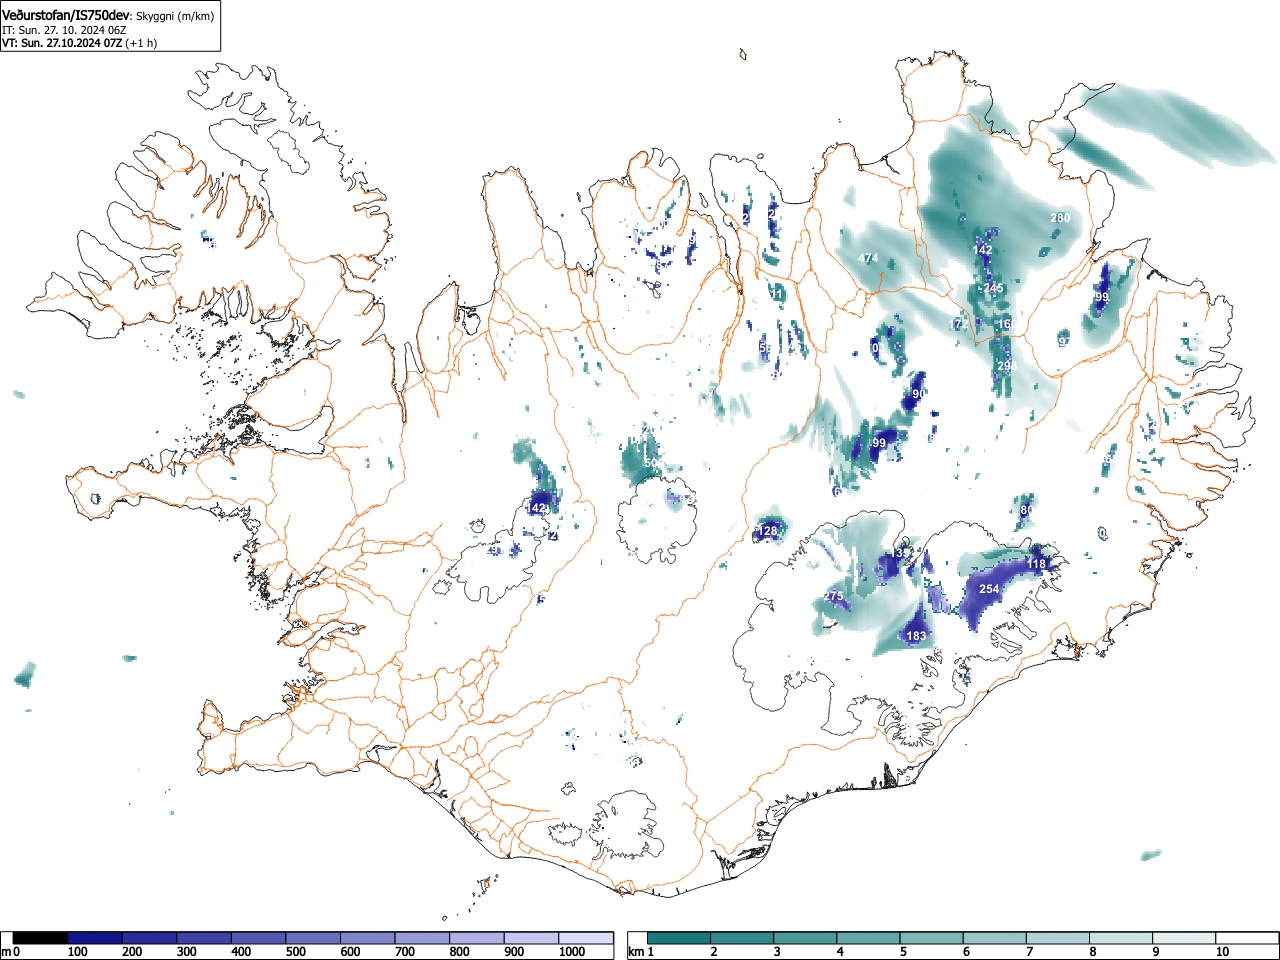Select the 7–8 km pale teal swatch
1280x960 pixels.
(1058, 938)
